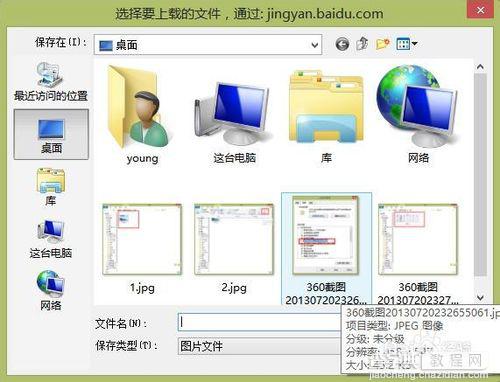500x382 pixels.
Task: Click the 文件名 input field
Action: [260, 322]
